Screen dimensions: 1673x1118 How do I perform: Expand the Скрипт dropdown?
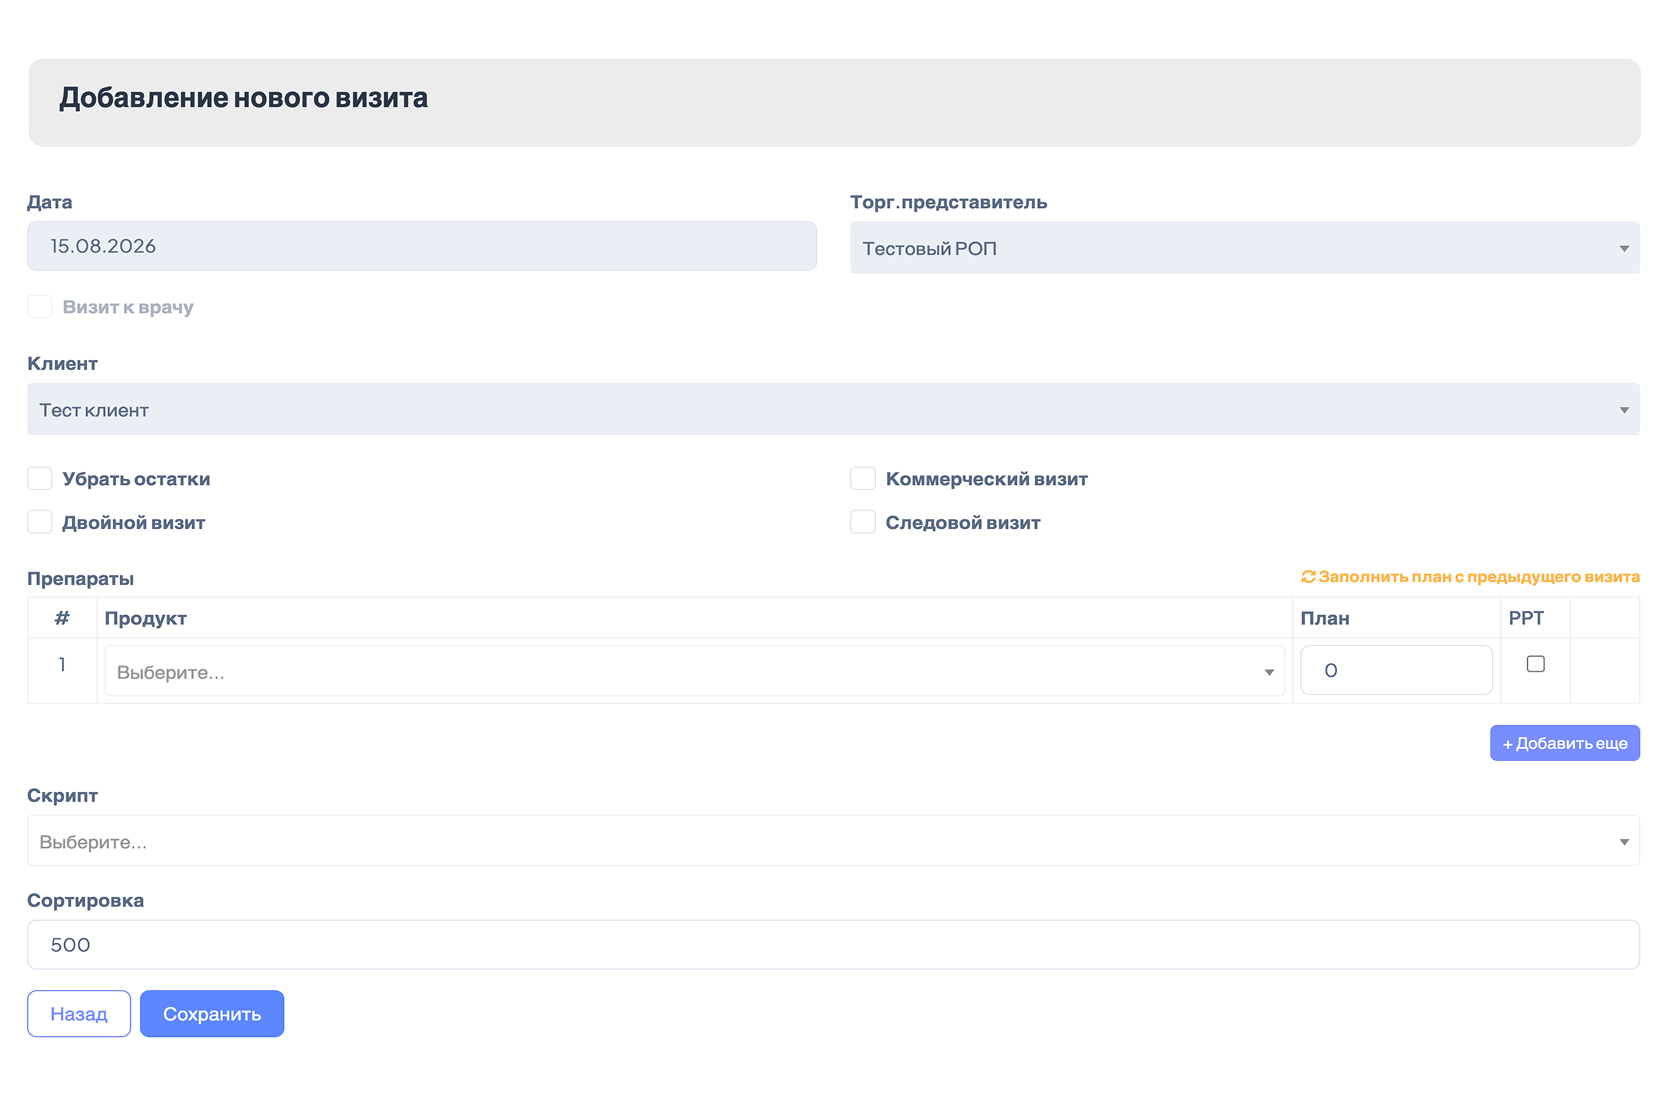click(x=833, y=841)
